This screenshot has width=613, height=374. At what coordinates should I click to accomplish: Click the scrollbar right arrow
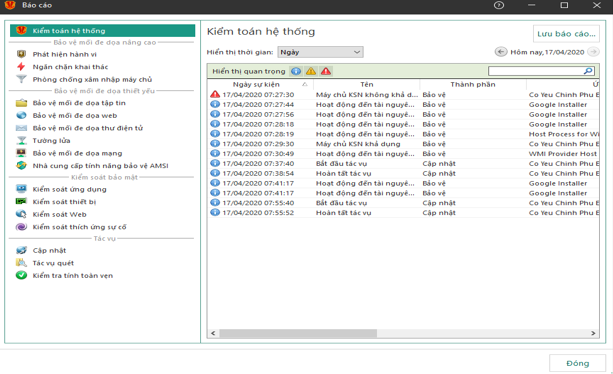(x=593, y=333)
